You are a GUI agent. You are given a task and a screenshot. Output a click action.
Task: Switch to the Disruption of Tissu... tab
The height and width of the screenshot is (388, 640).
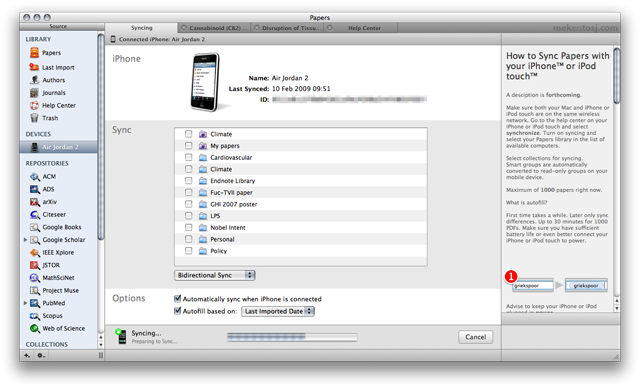click(287, 28)
